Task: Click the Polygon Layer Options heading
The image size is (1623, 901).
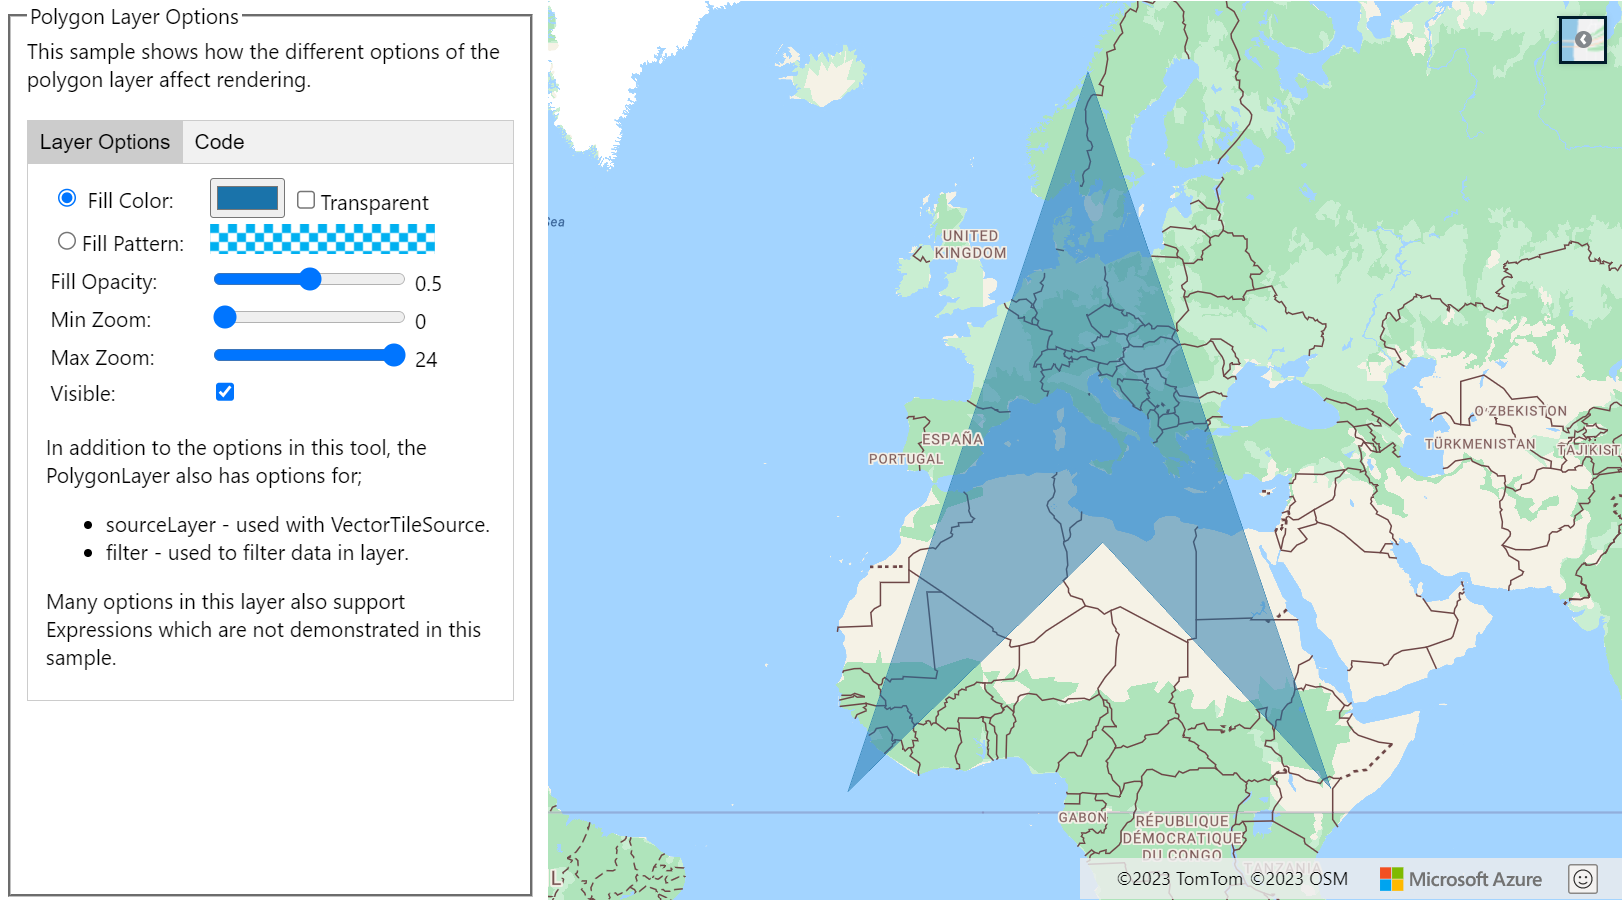Action: point(134,17)
